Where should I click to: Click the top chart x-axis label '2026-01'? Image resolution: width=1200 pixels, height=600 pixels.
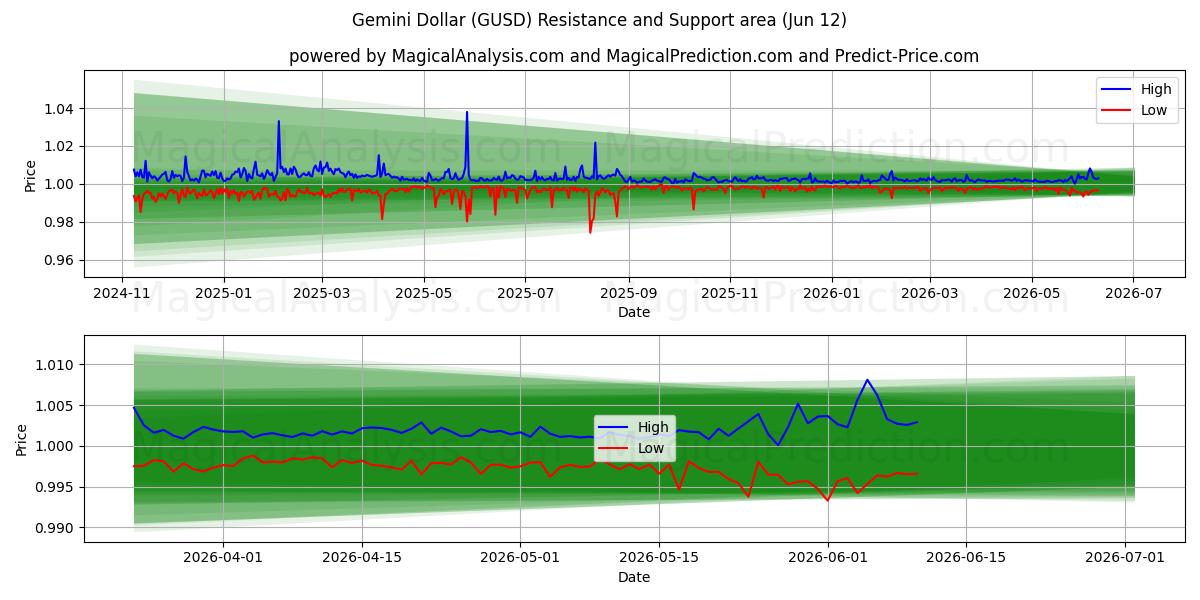[x=832, y=294]
